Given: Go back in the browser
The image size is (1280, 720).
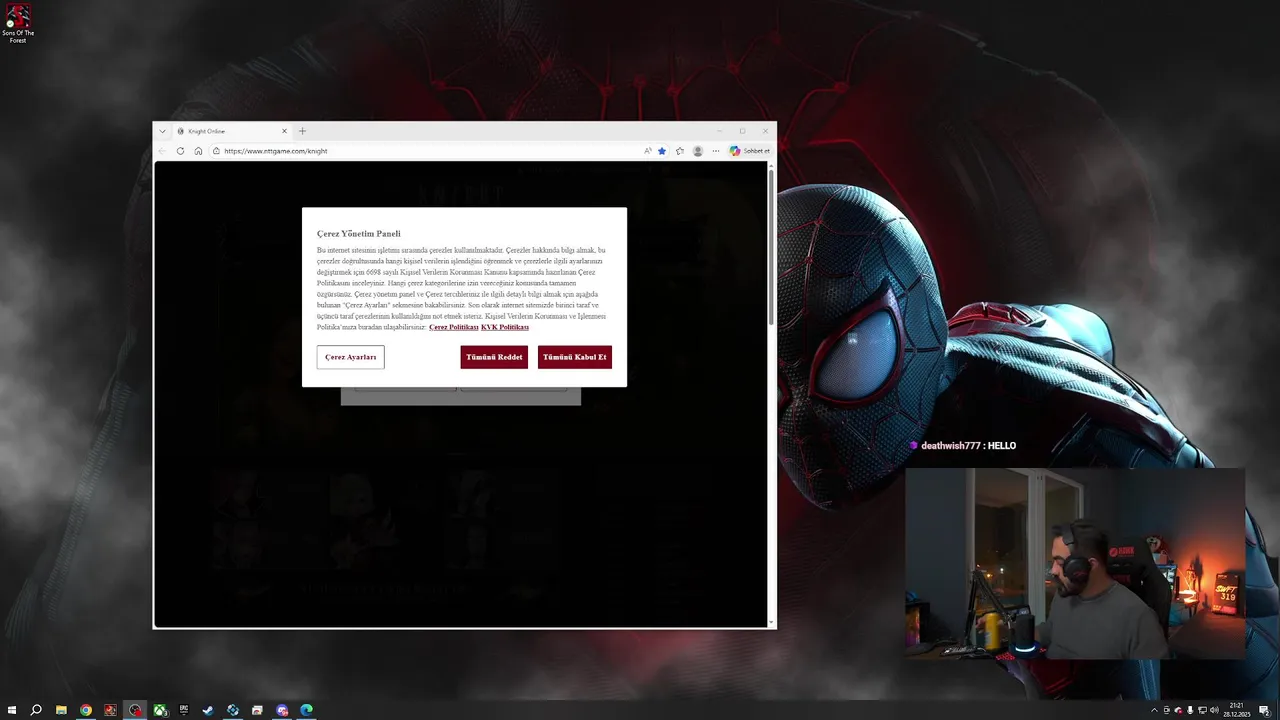Looking at the screenshot, I should click(162, 151).
